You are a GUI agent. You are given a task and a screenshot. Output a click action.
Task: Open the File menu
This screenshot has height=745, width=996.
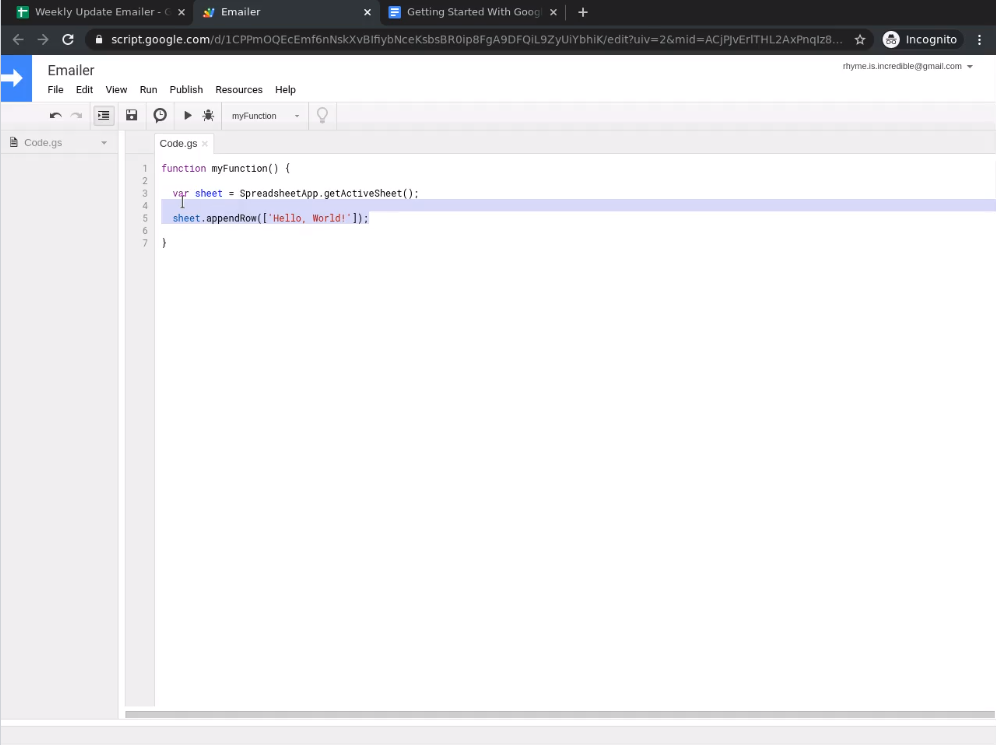(x=55, y=90)
